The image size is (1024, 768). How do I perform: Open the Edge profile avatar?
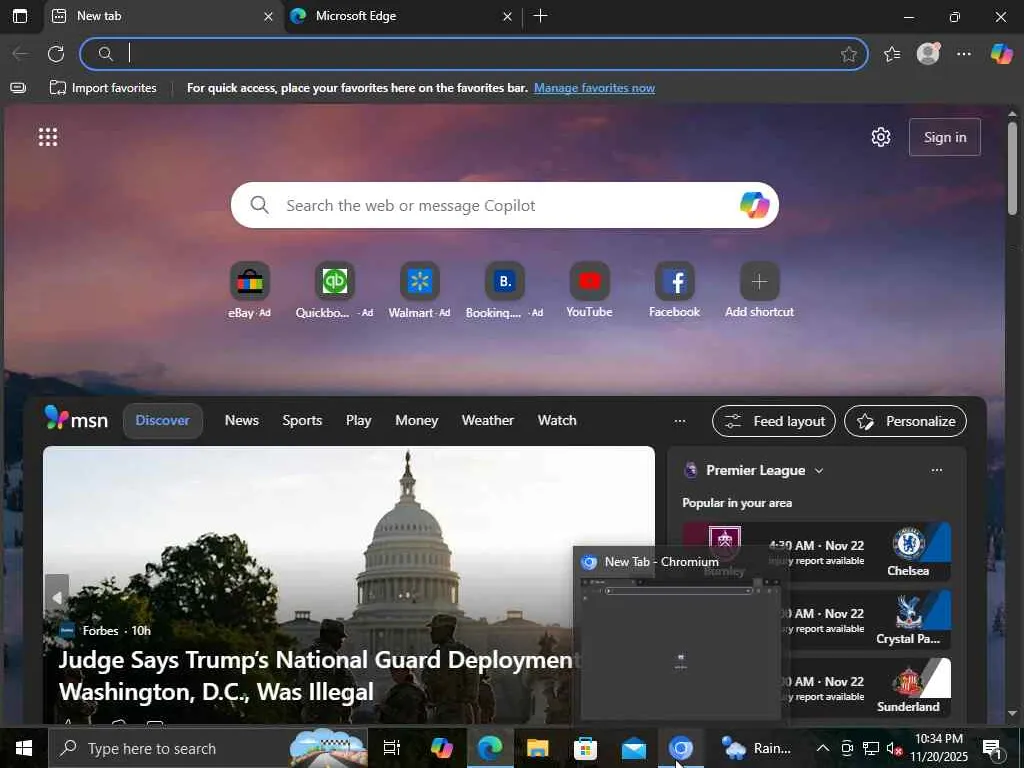pyautogui.click(x=928, y=54)
